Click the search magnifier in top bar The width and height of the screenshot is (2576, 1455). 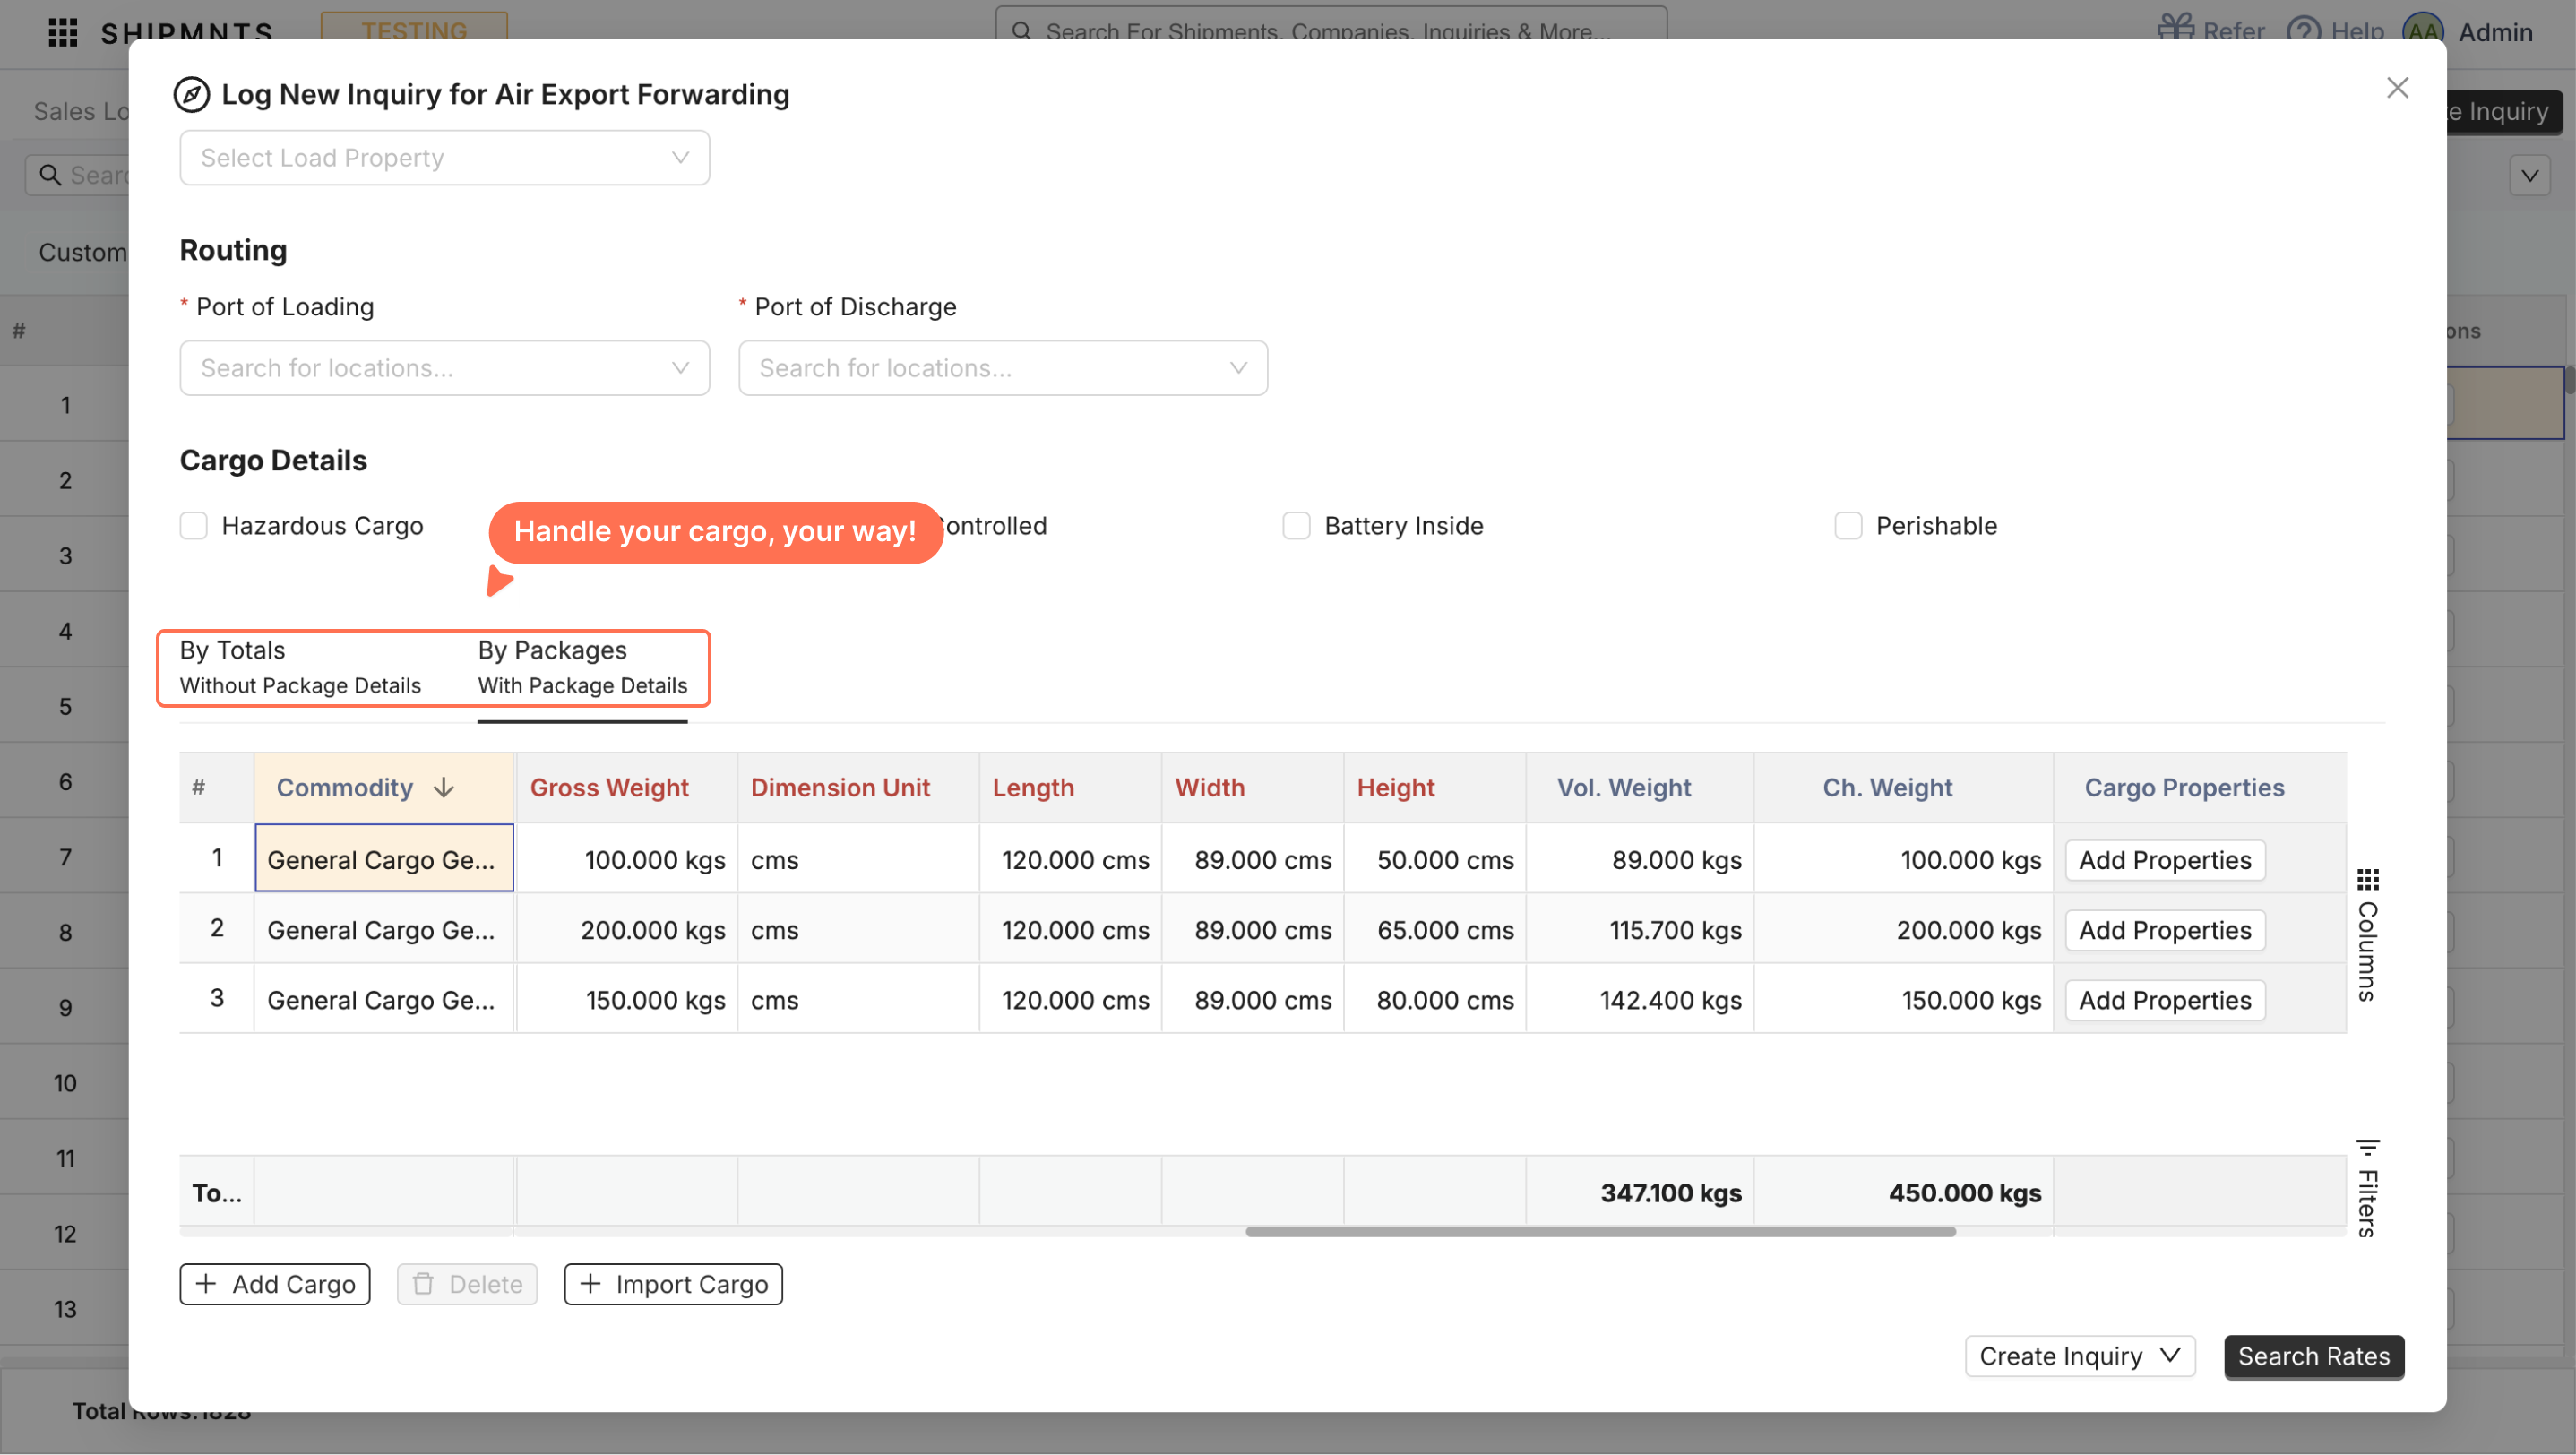tap(1021, 31)
